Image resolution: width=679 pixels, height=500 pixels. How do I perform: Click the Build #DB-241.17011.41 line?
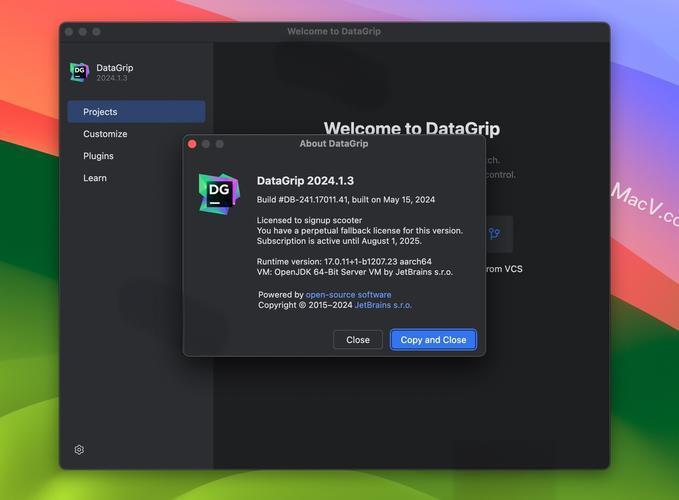tap(346, 200)
